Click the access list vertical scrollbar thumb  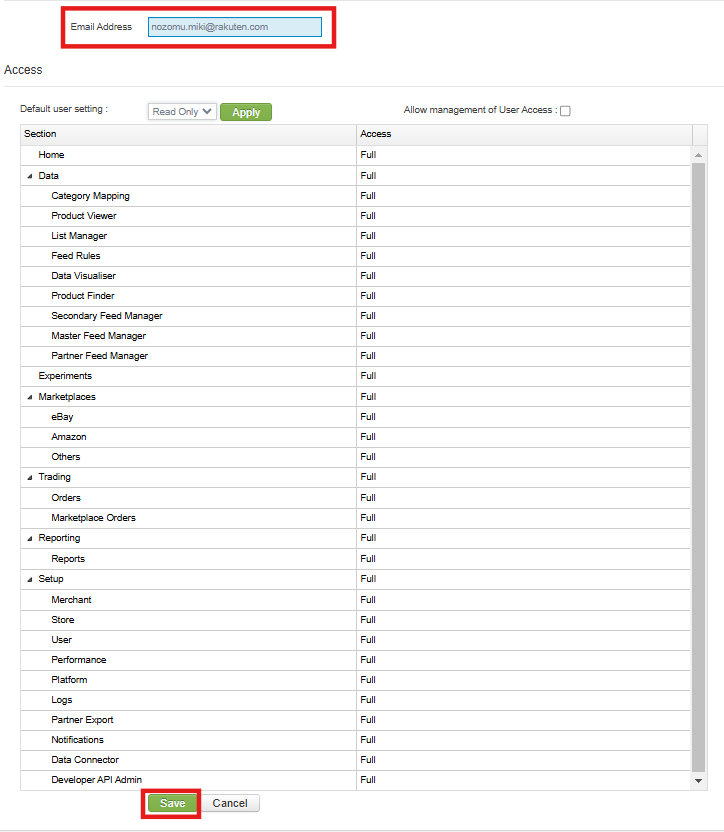(699, 467)
